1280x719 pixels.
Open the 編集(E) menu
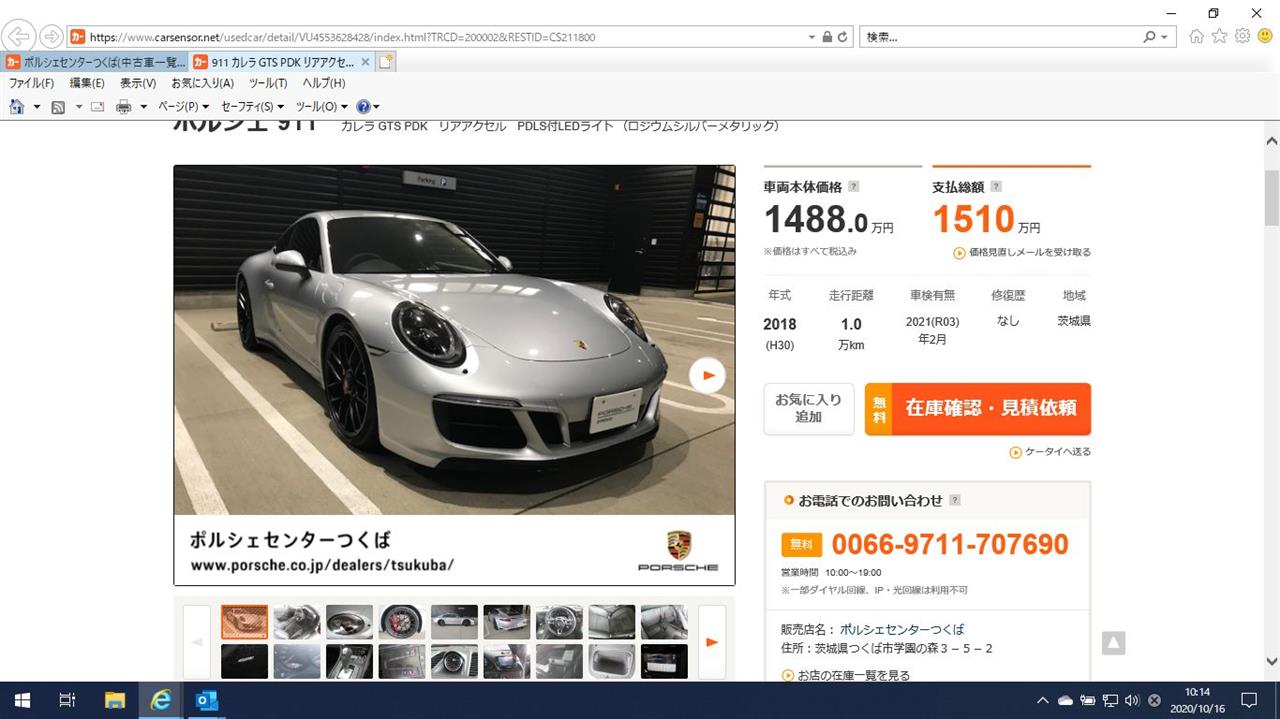[87, 83]
